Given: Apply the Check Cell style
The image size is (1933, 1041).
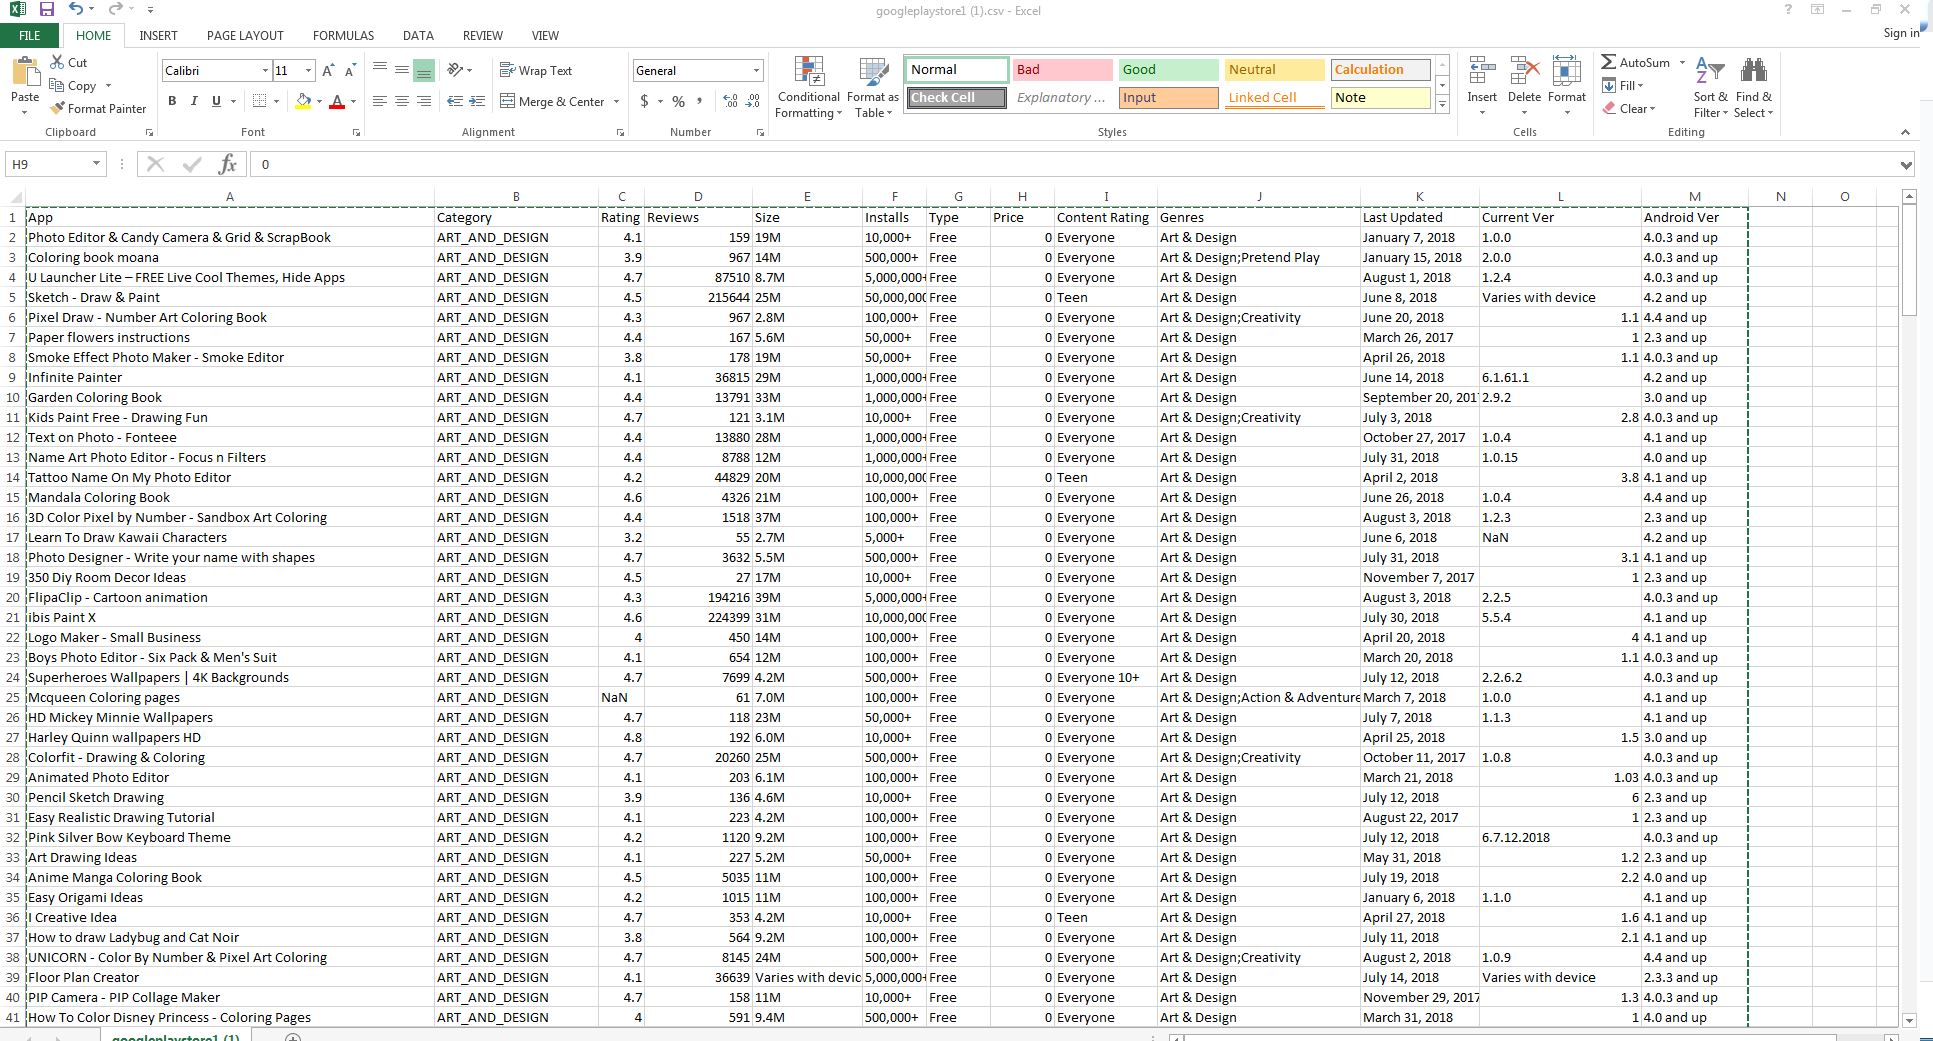Looking at the screenshot, I should coord(957,98).
